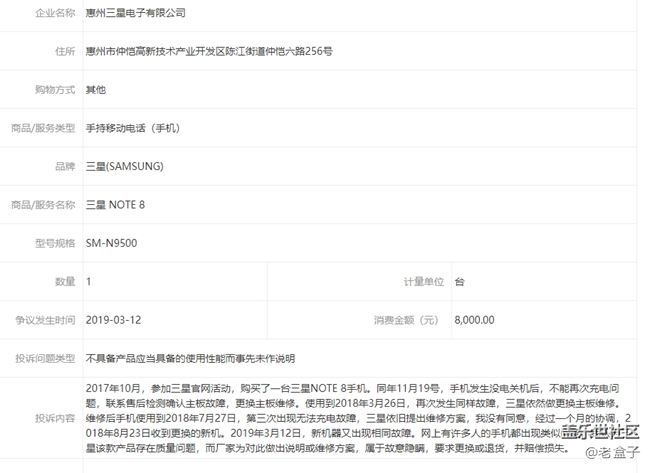
Task: Click the 消费金额（元）label
Action: 406,320
